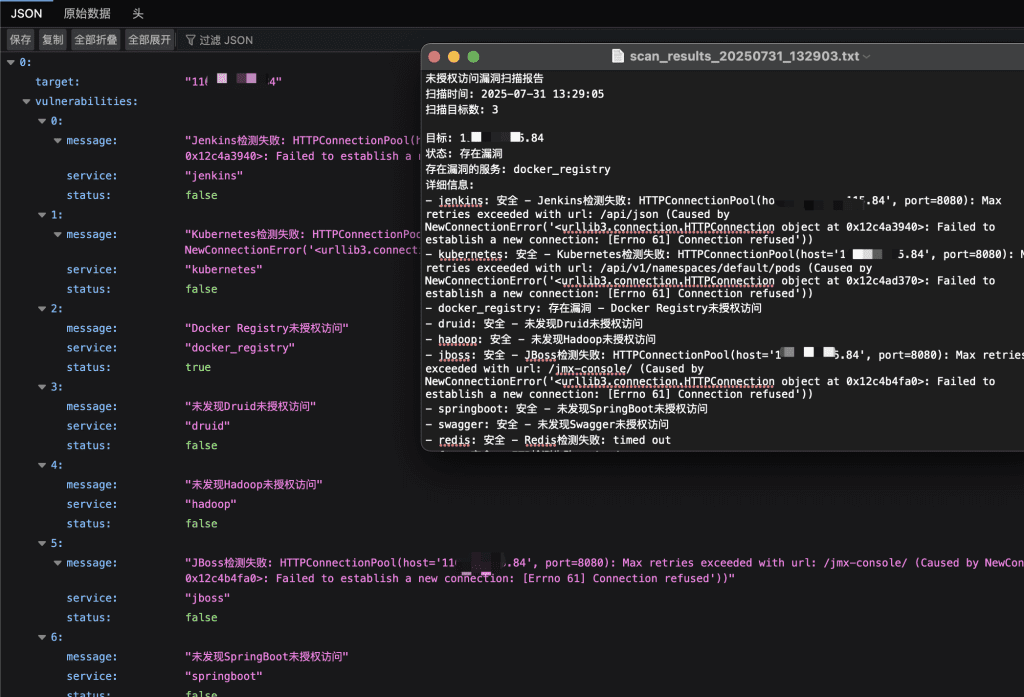Image resolution: width=1024 pixels, height=697 pixels.
Task: Click the swagger: 安全 line in text window
Action: click(547, 425)
